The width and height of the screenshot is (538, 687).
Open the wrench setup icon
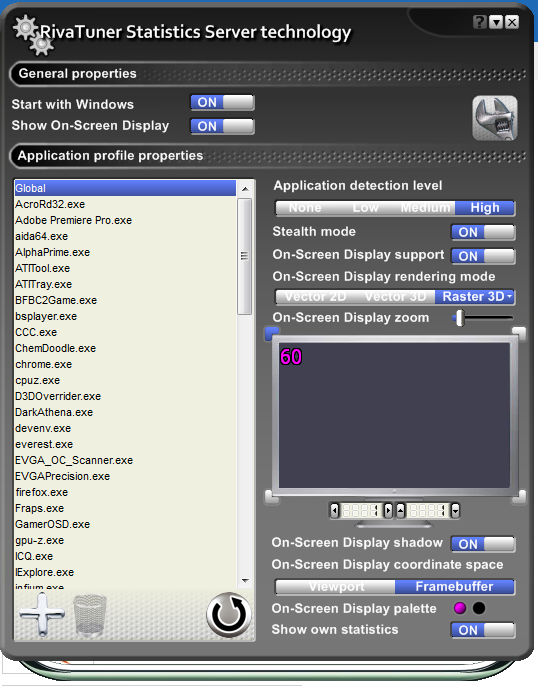pos(495,118)
